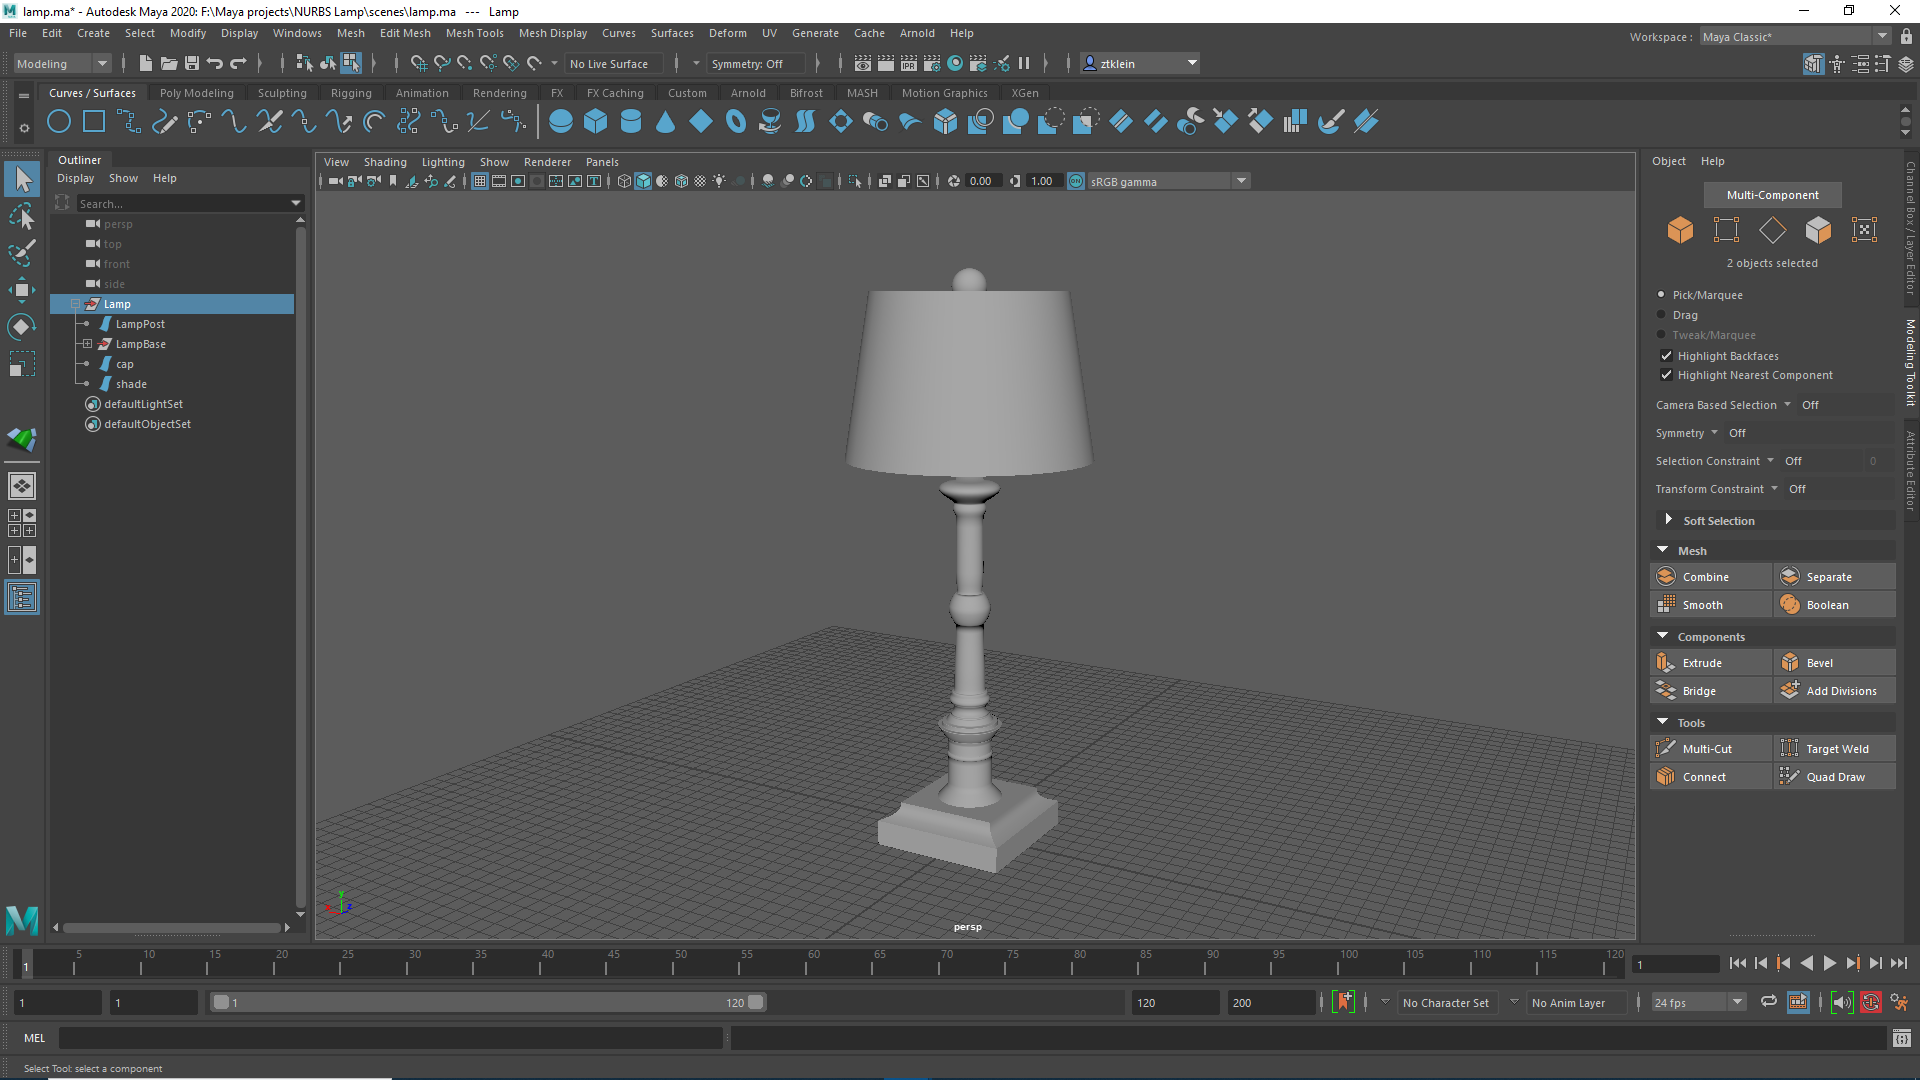Click the Combine mesh icon button
This screenshot has width=1920, height=1080.
tap(1667, 577)
